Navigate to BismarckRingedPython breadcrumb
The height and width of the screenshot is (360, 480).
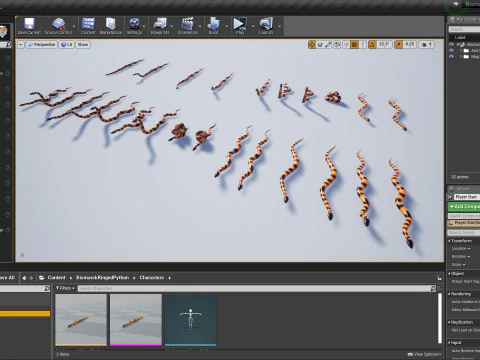pyautogui.click(x=102, y=278)
